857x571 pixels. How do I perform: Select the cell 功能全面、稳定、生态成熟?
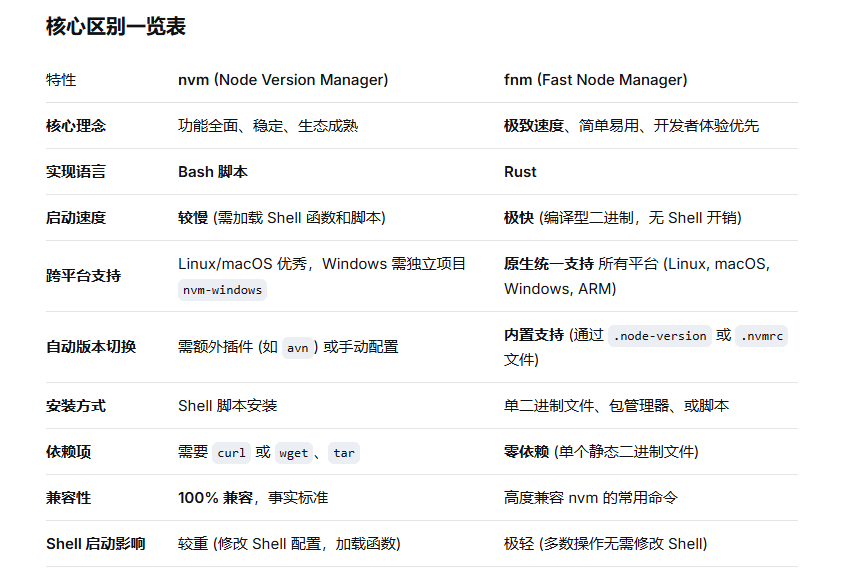point(268,126)
